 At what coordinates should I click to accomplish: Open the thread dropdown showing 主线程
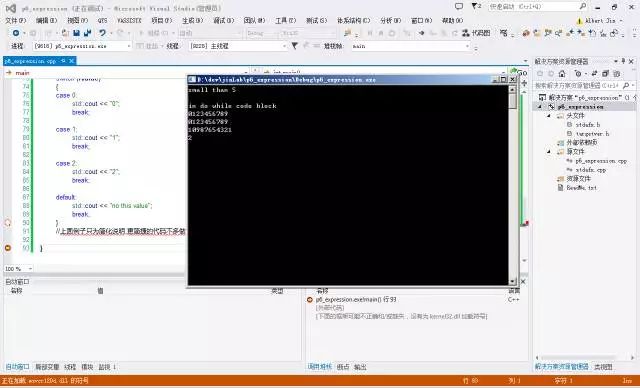tap(238, 46)
